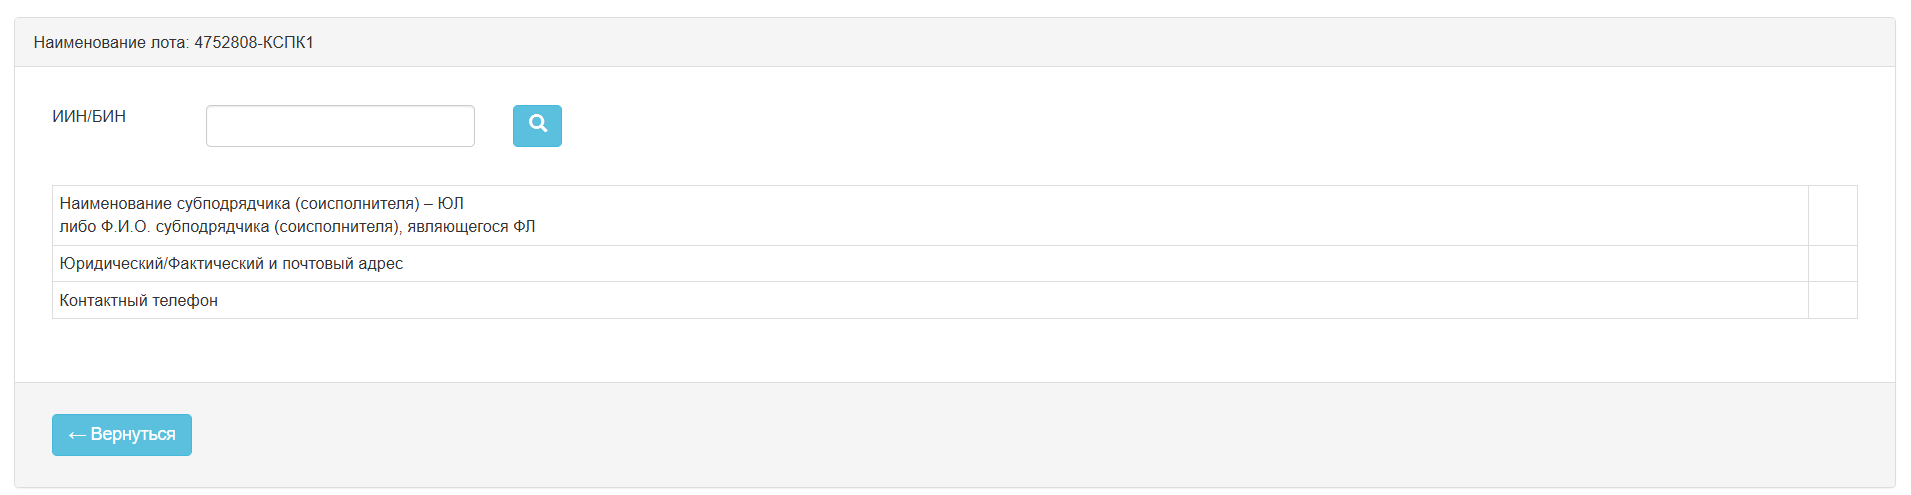Focus the ИИН/БИН input field
The height and width of the screenshot is (495, 1911).
(340, 126)
